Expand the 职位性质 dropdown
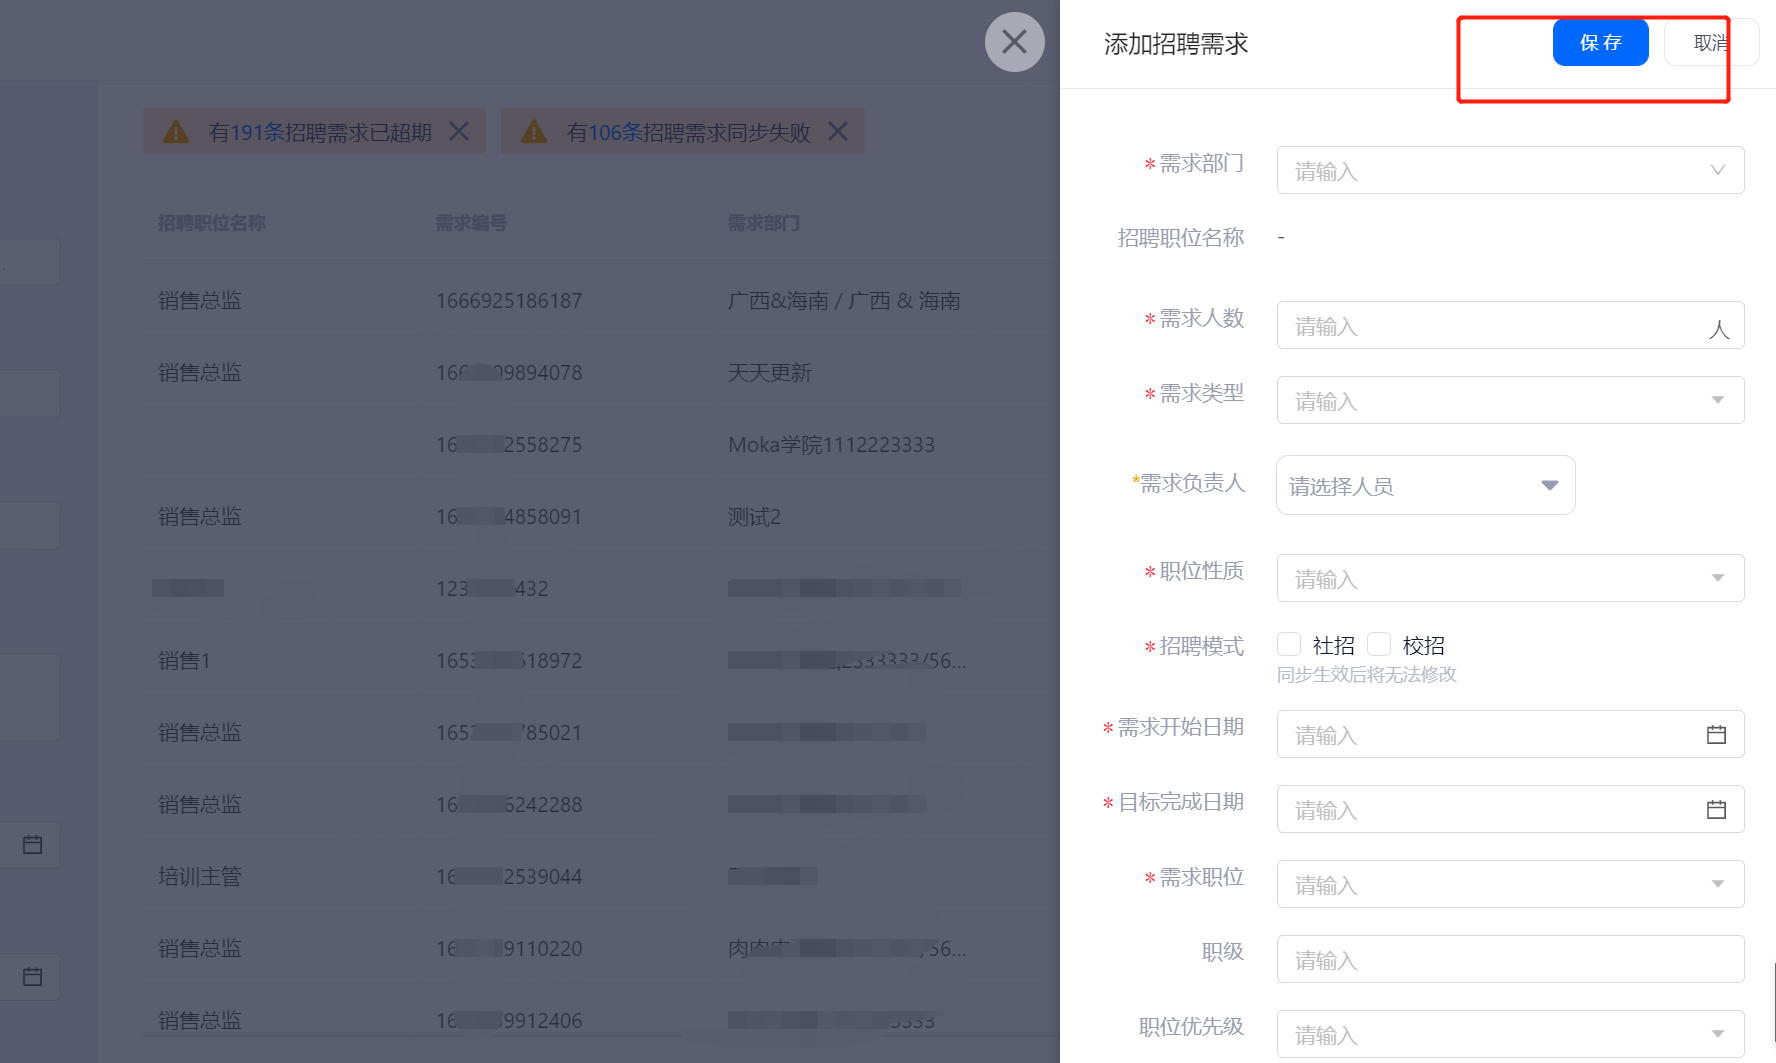1776x1063 pixels. coord(1510,578)
